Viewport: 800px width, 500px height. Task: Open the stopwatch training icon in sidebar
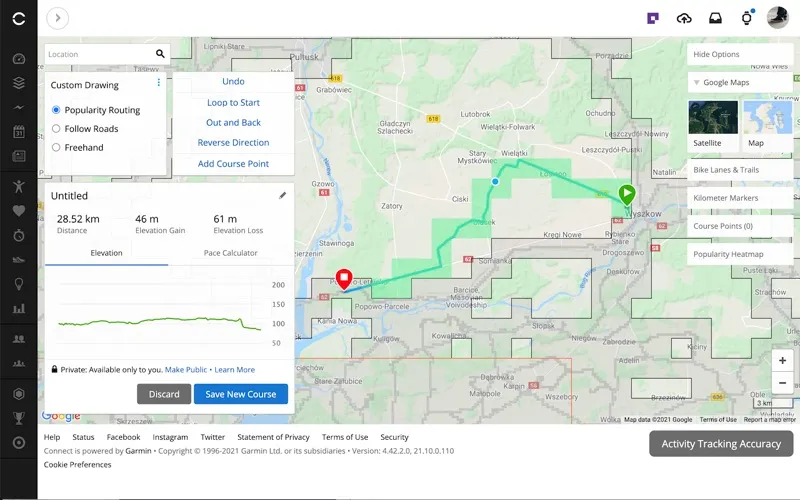click(x=19, y=235)
